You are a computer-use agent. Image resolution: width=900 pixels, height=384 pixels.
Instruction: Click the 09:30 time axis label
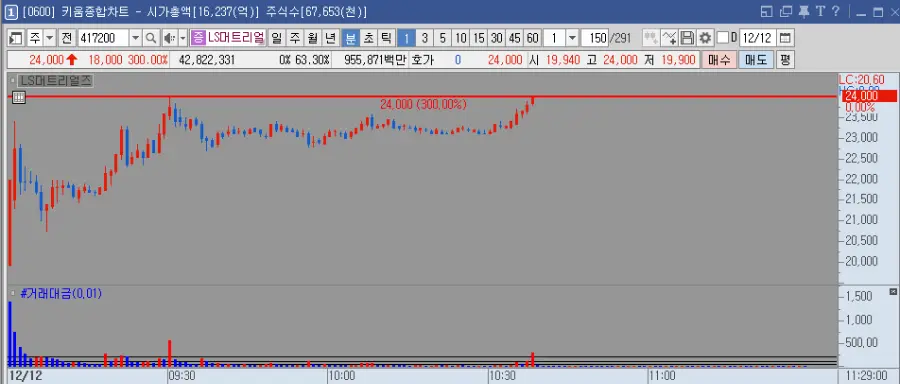(182, 376)
